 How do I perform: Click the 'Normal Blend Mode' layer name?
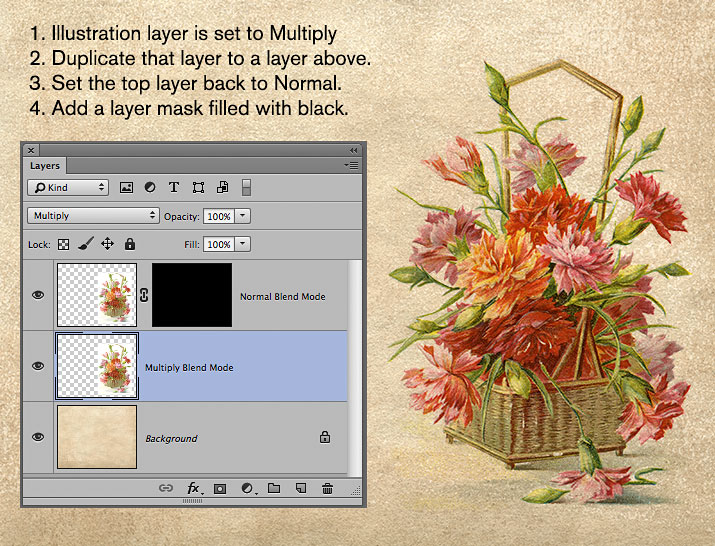point(283,296)
